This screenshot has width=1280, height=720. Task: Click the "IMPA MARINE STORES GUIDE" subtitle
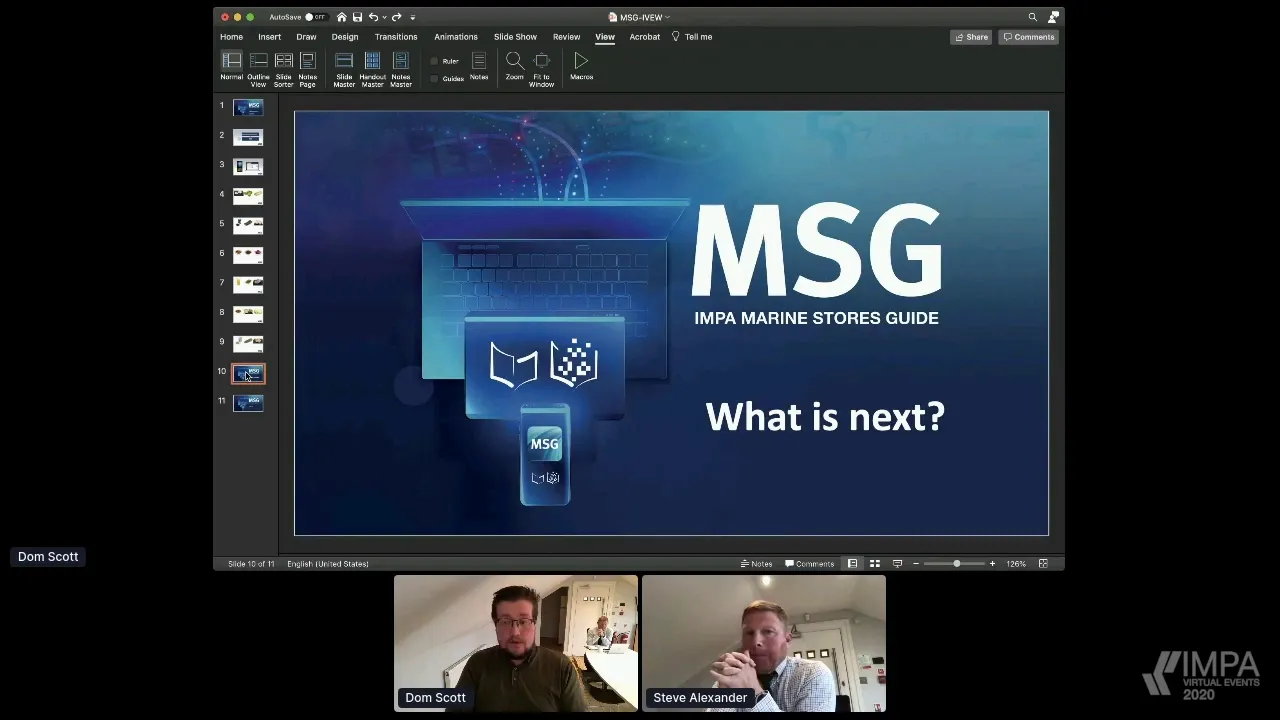pyautogui.click(x=816, y=318)
